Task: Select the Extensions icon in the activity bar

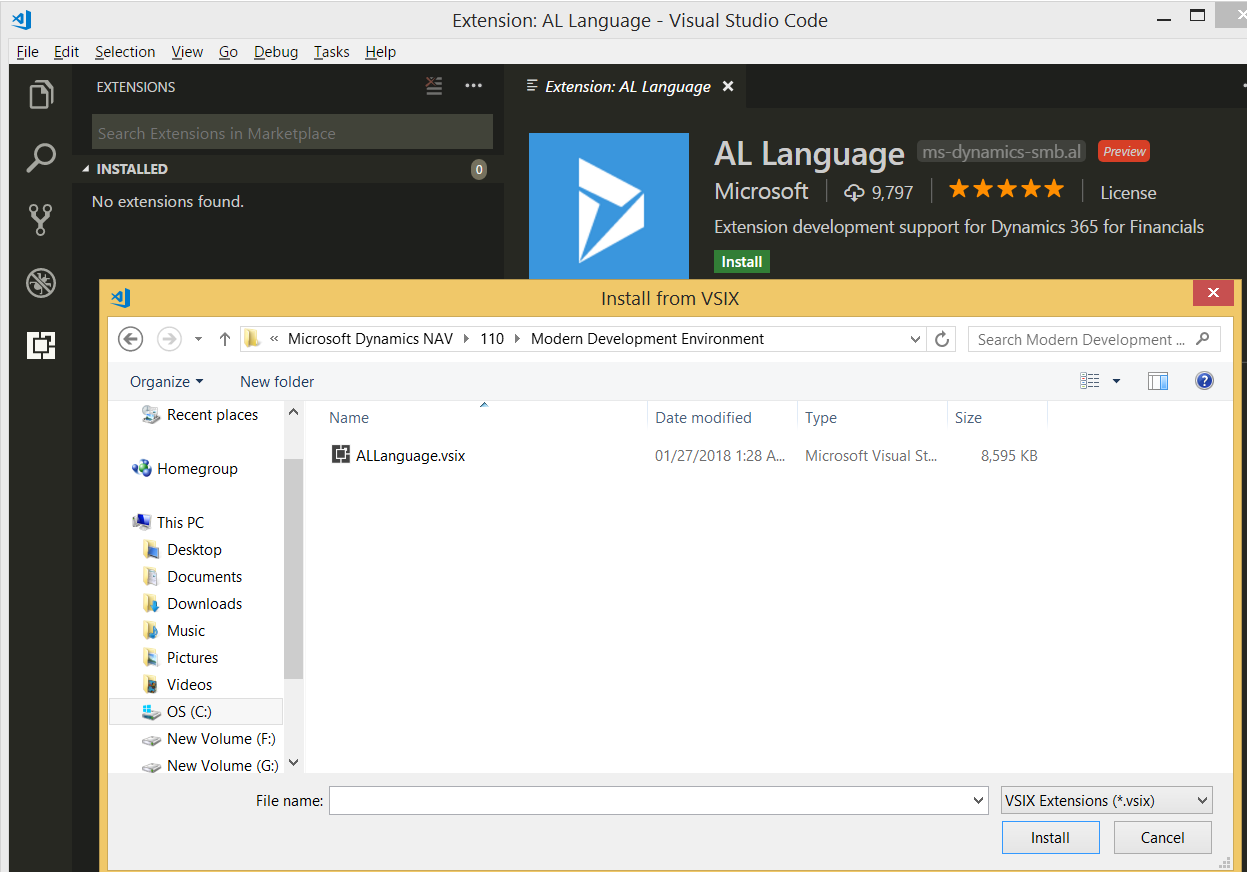Action: pos(40,345)
